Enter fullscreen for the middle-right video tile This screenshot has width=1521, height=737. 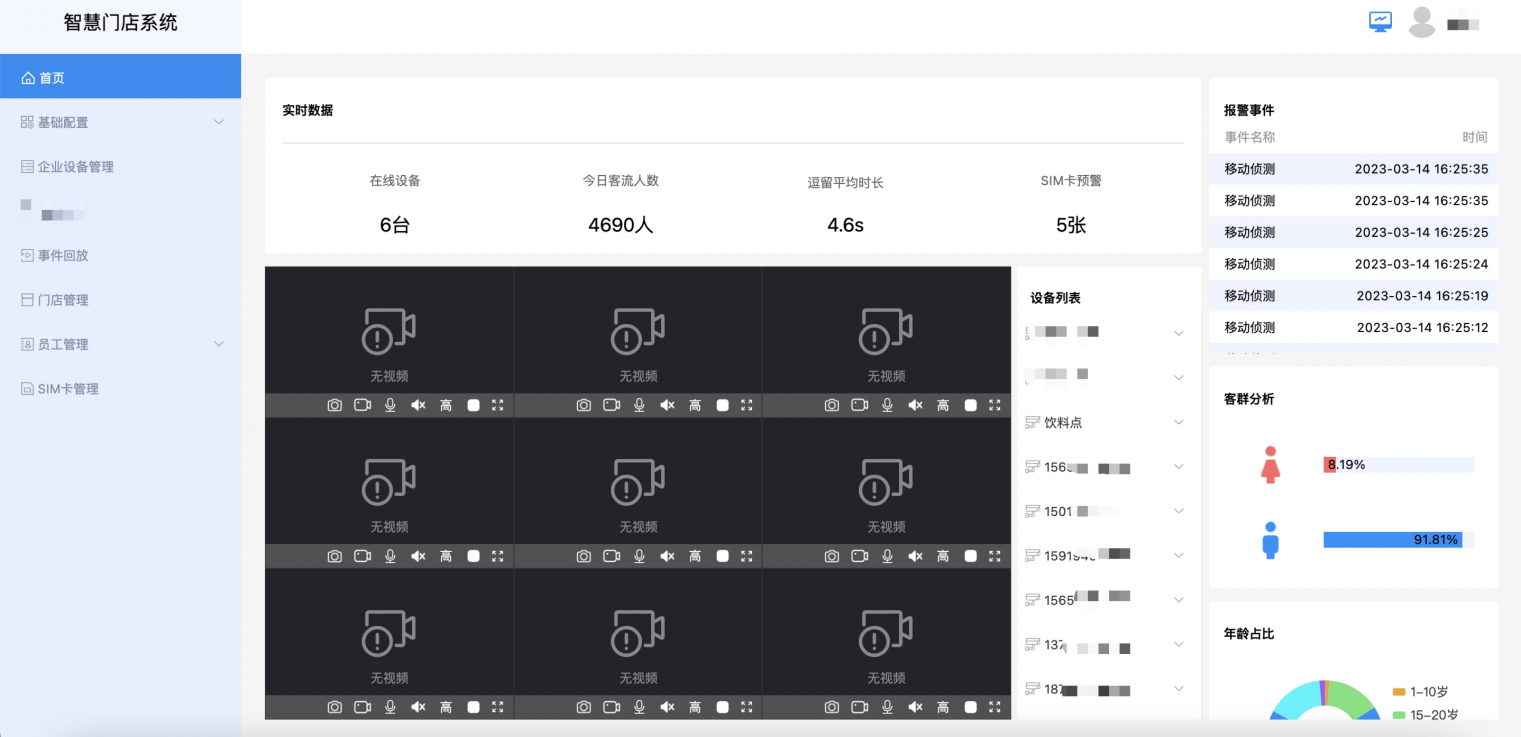click(994, 556)
